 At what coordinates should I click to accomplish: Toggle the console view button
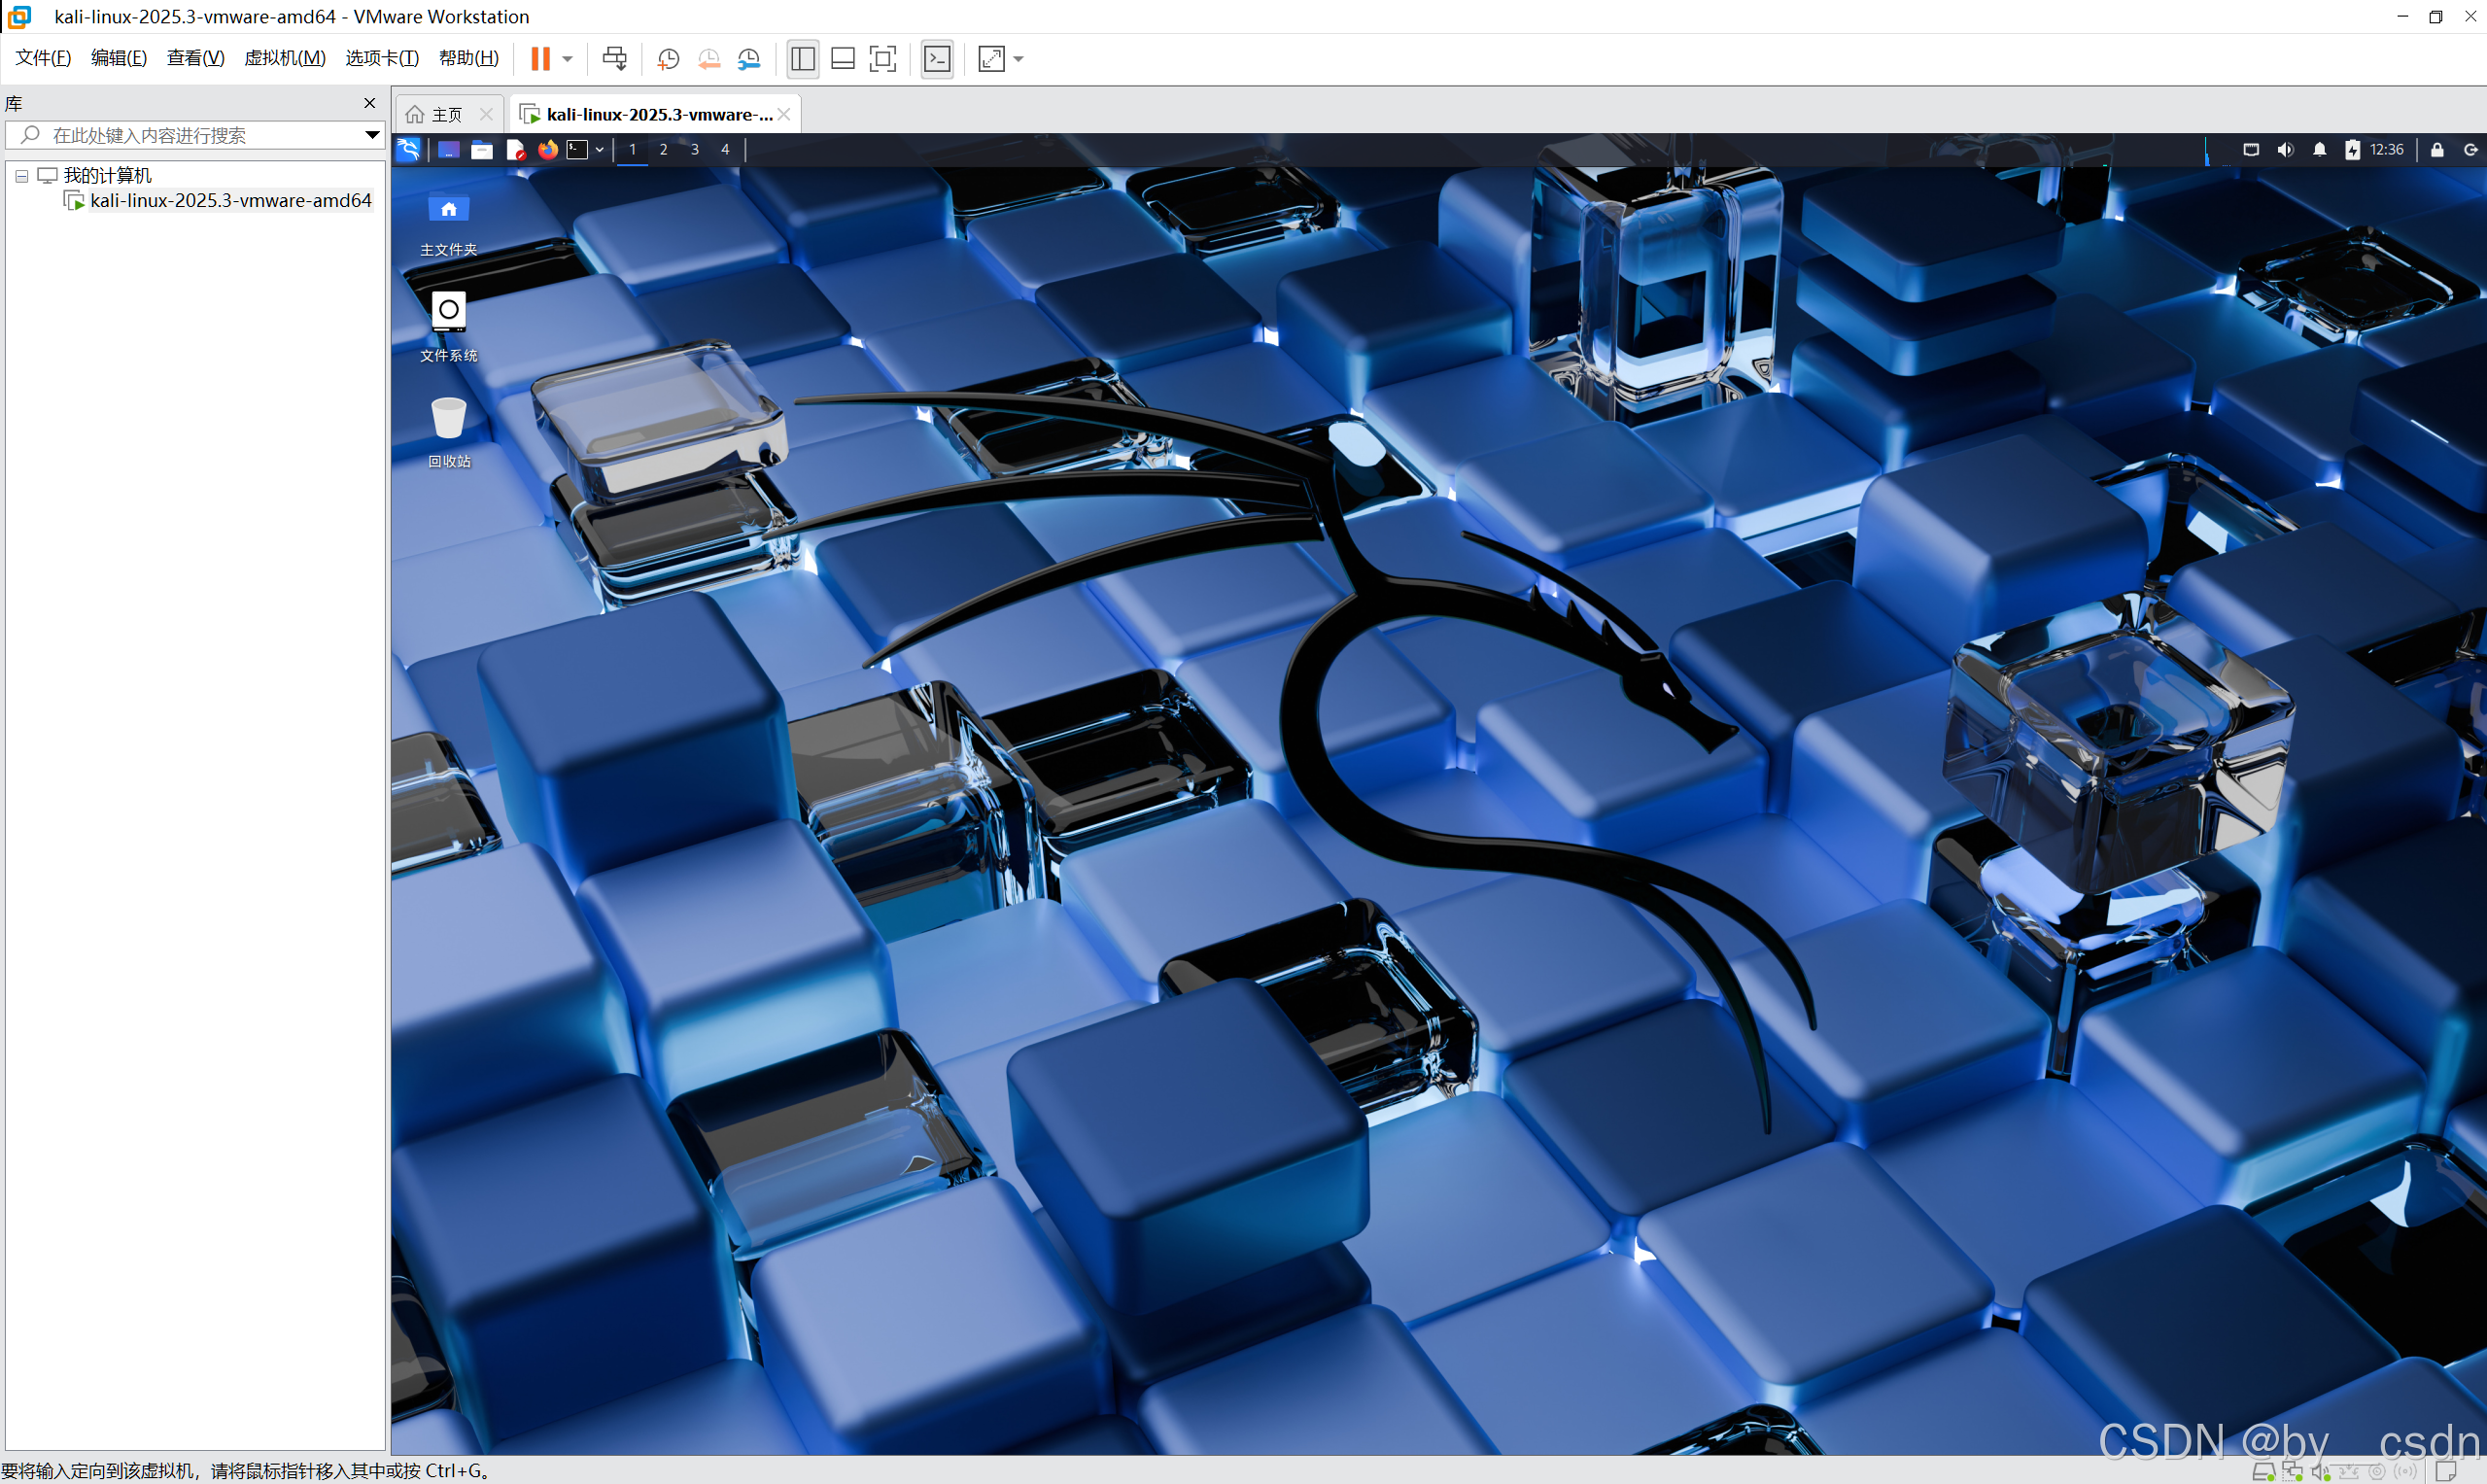tap(937, 59)
